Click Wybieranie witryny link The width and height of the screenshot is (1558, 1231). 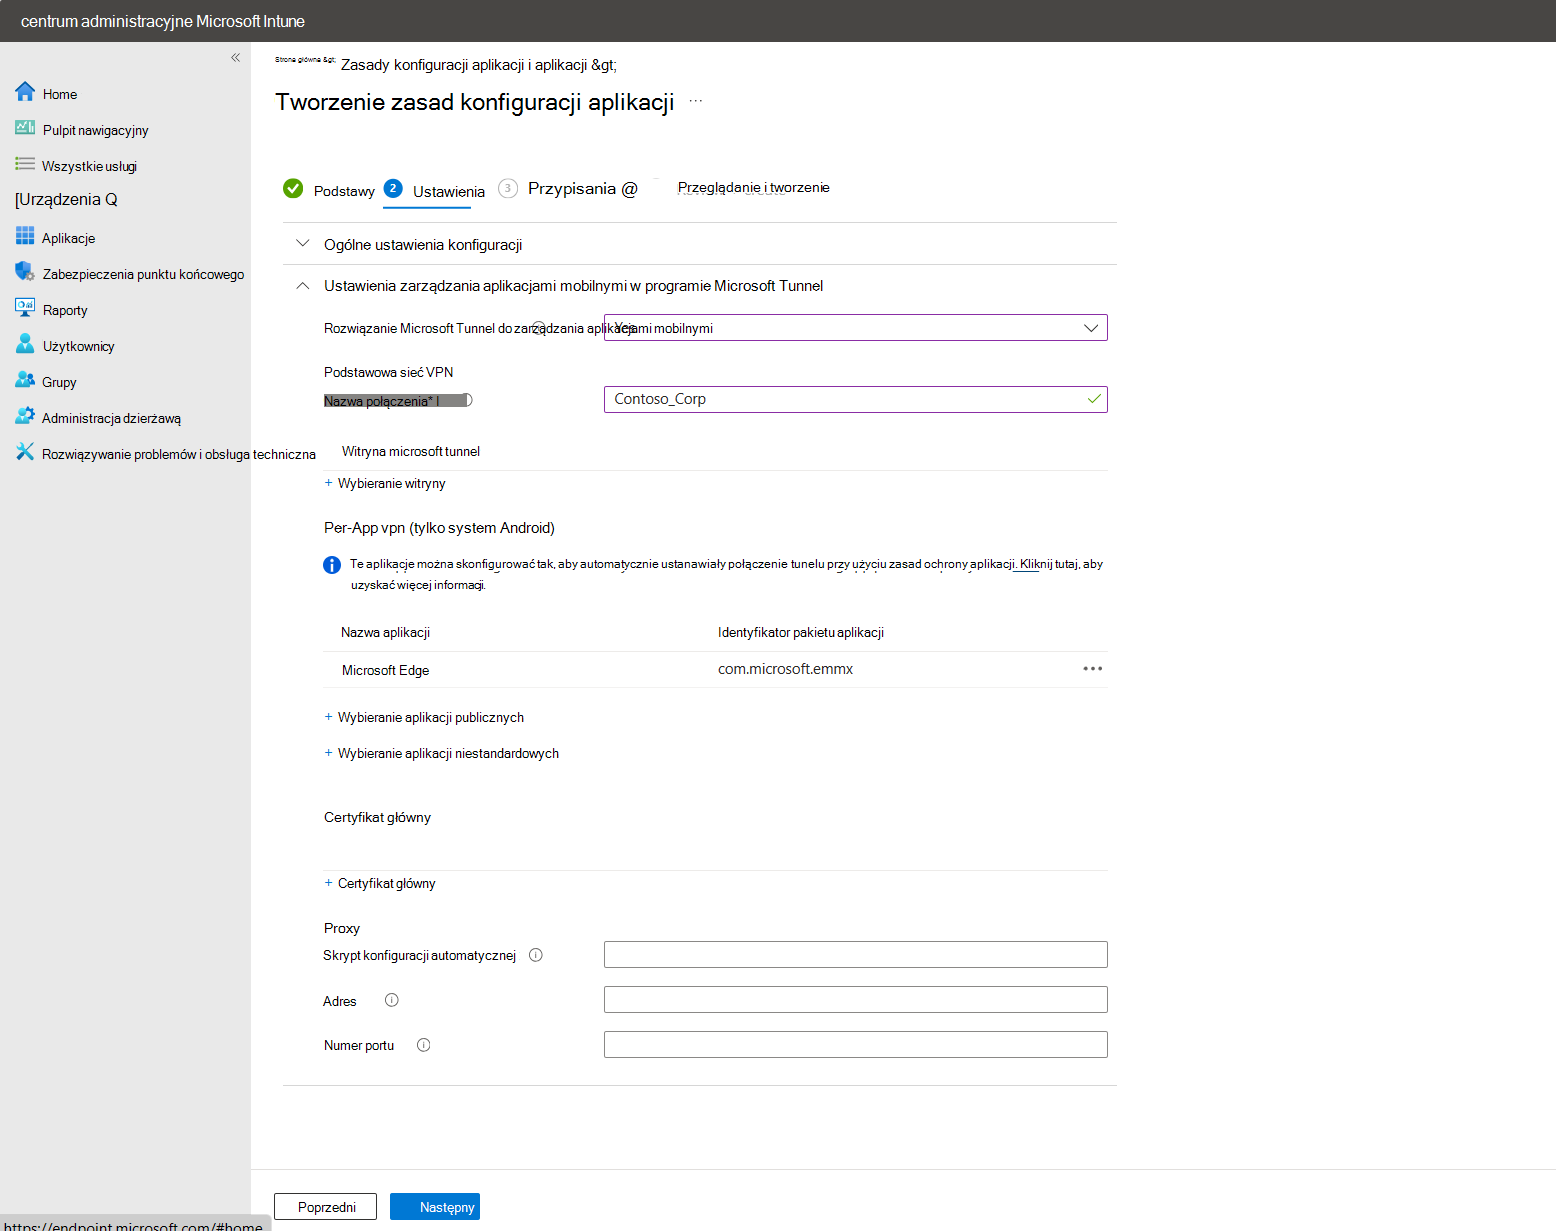(x=392, y=483)
